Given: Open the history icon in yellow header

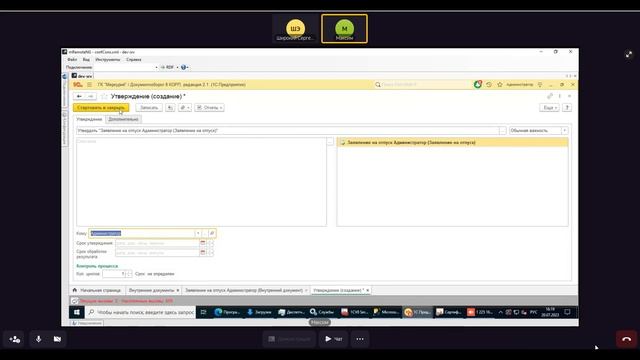Looking at the screenshot, I should click(x=489, y=84).
